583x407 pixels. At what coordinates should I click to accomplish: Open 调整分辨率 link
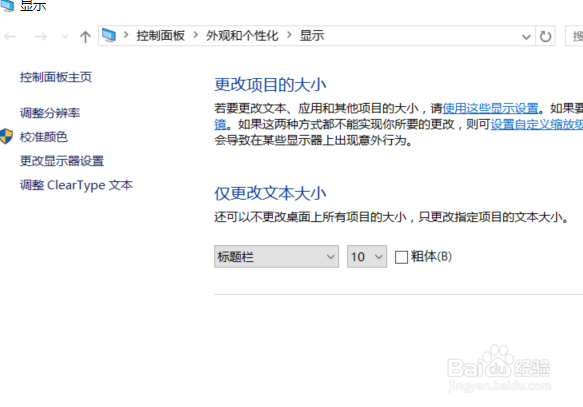pyautogui.click(x=50, y=113)
